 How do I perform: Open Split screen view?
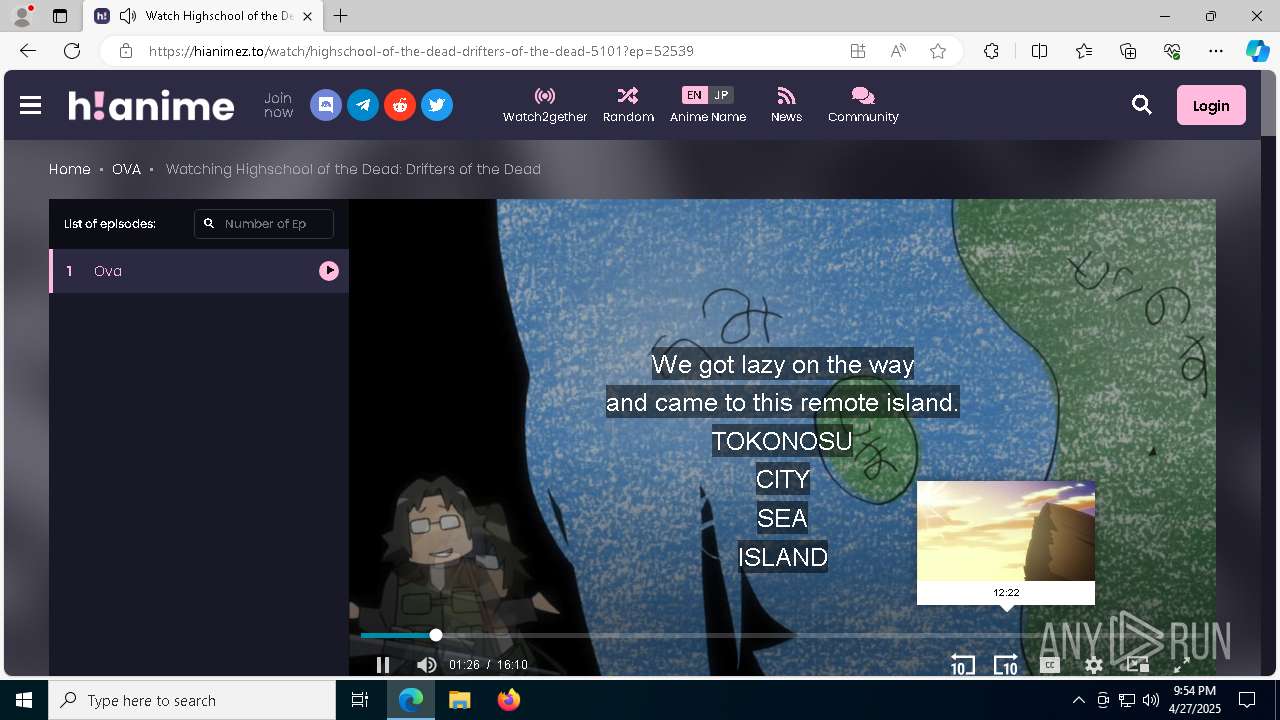click(1039, 51)
